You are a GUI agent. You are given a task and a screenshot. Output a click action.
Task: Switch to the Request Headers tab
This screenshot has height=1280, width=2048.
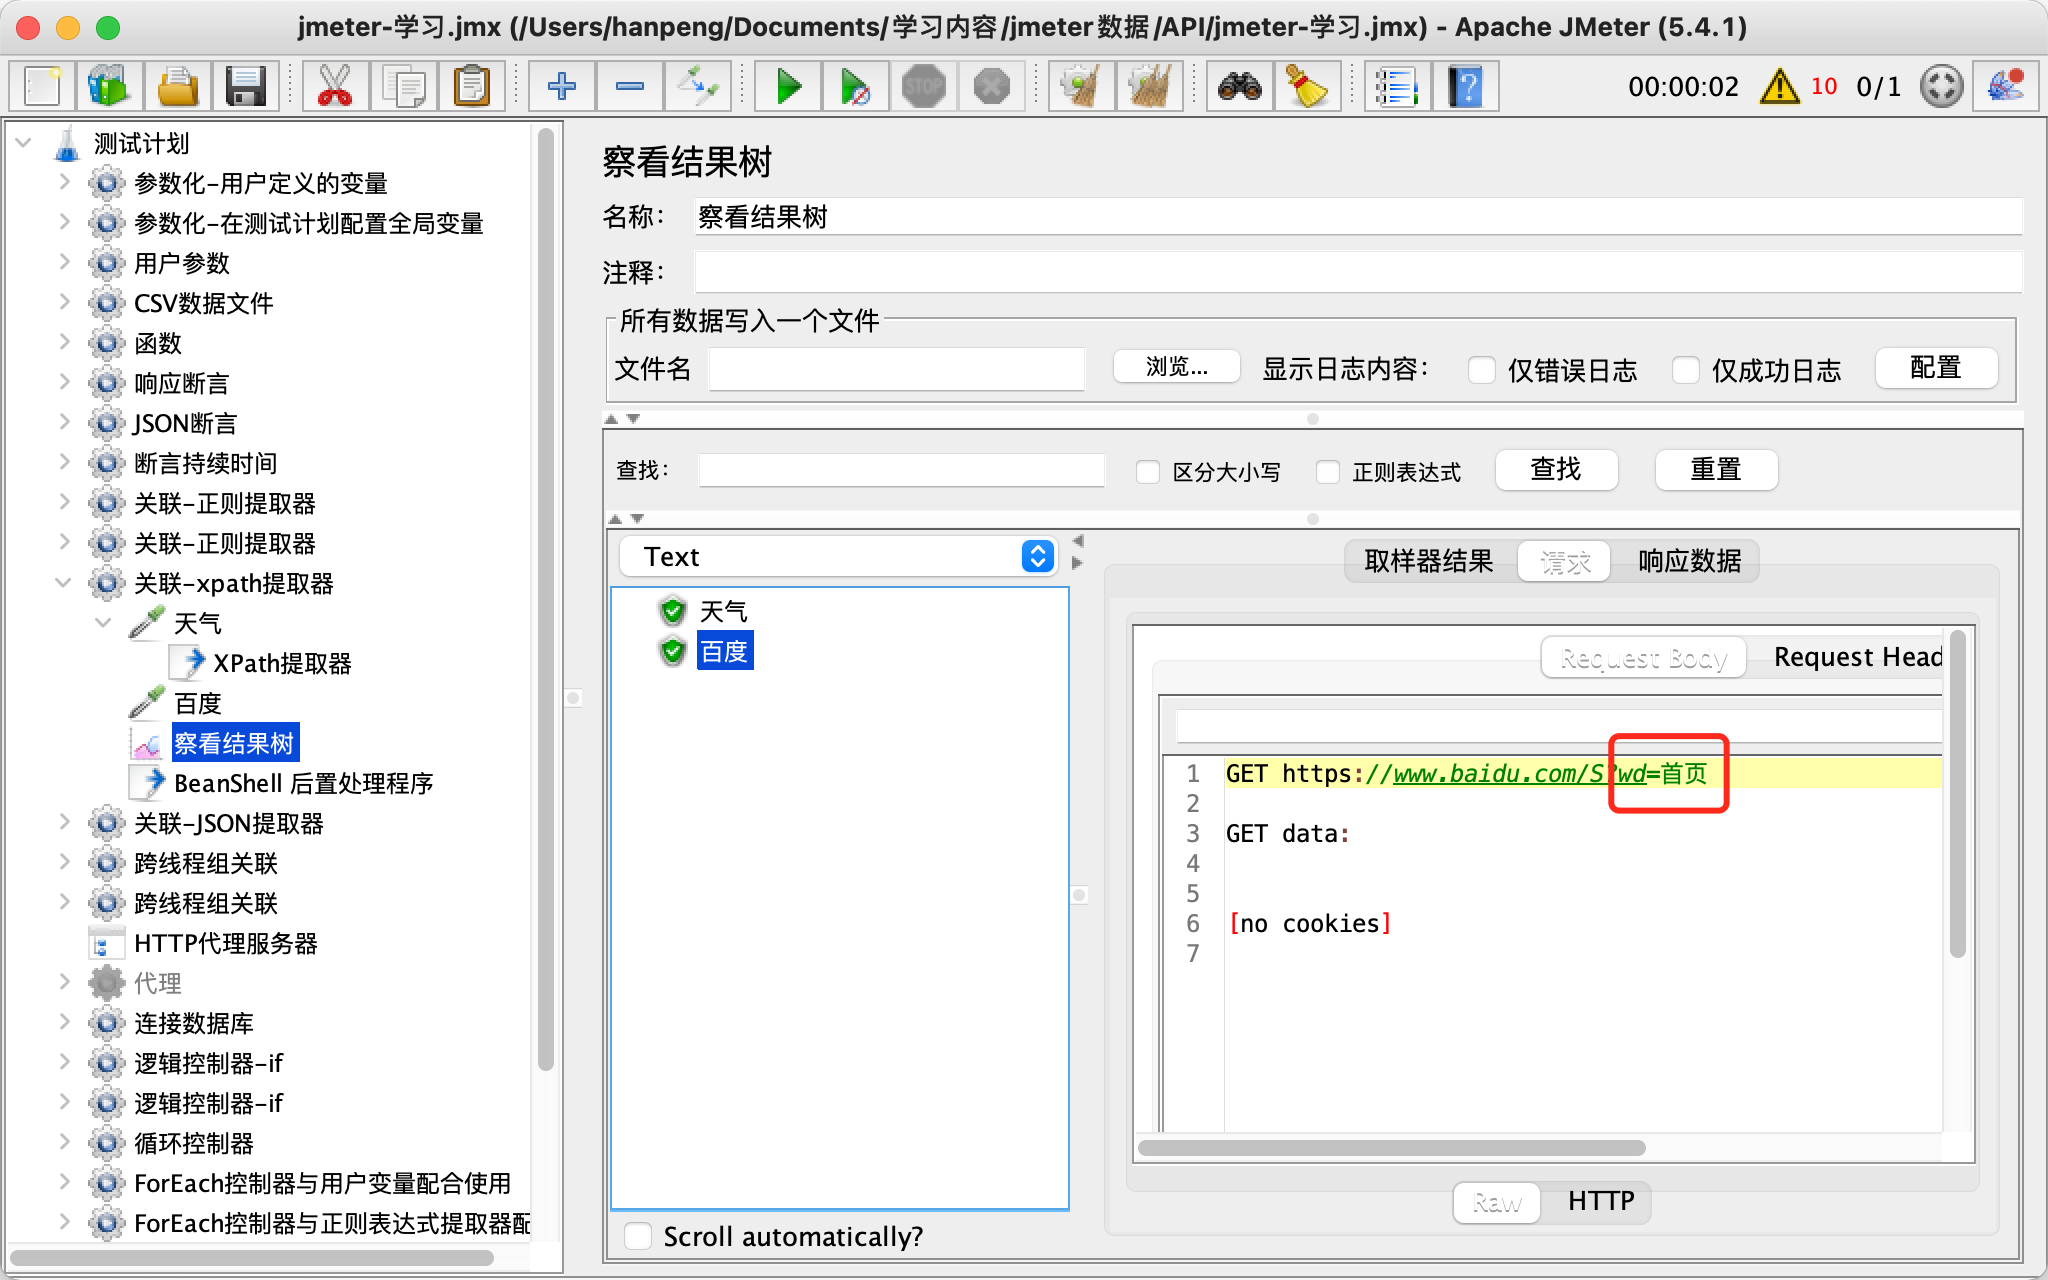coord(1855,657)
